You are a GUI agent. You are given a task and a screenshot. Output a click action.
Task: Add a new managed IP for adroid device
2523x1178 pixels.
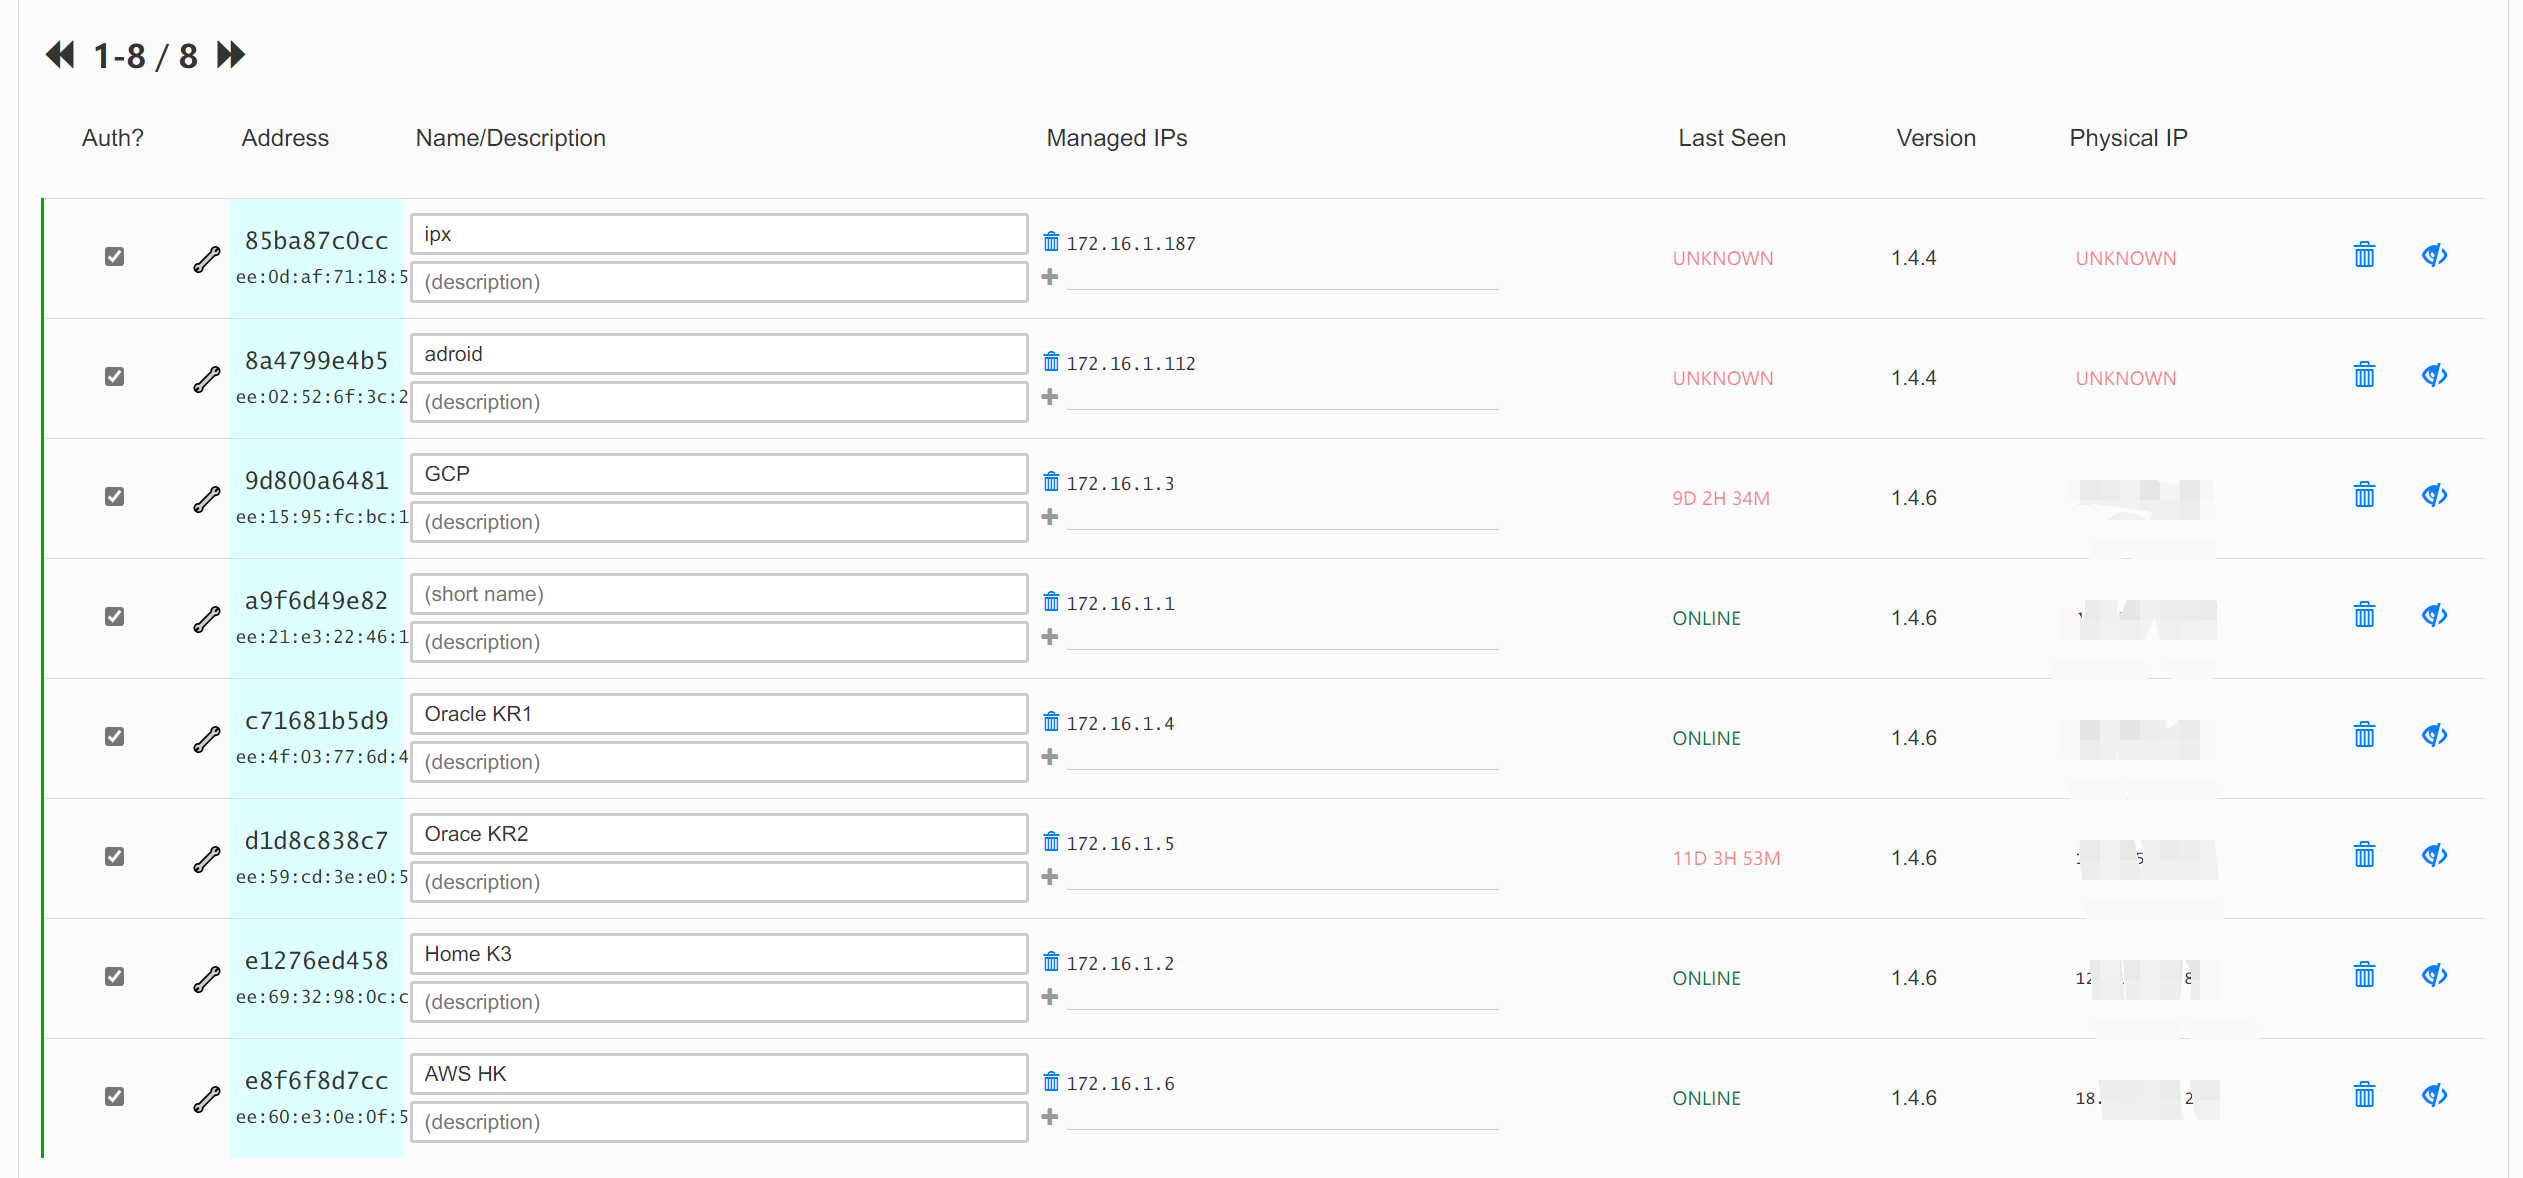(1050, 396)
